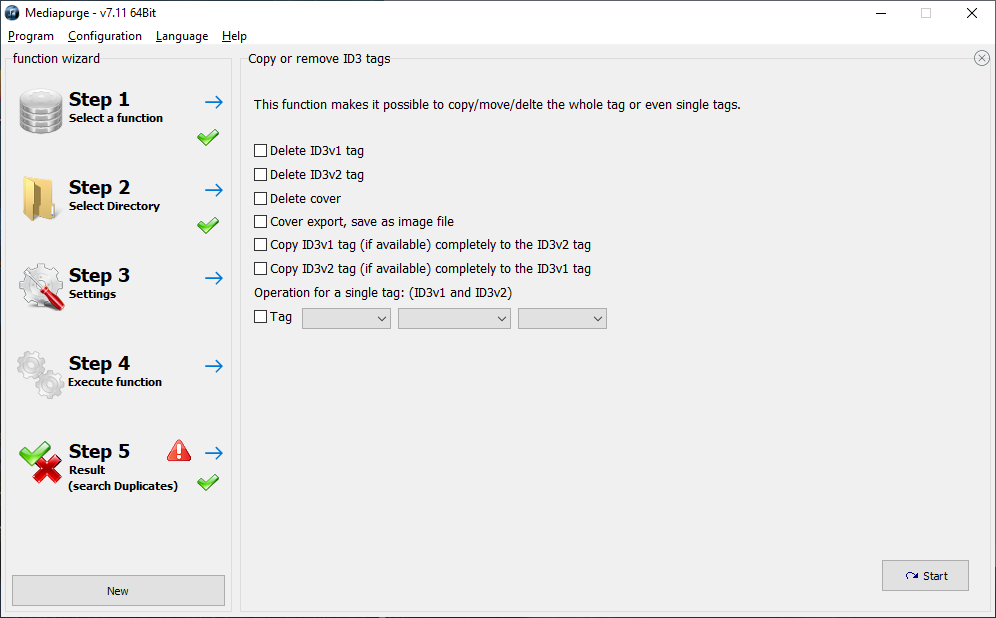Open the Configuration menu
996x618 pixels.
(x=105, y=36)
